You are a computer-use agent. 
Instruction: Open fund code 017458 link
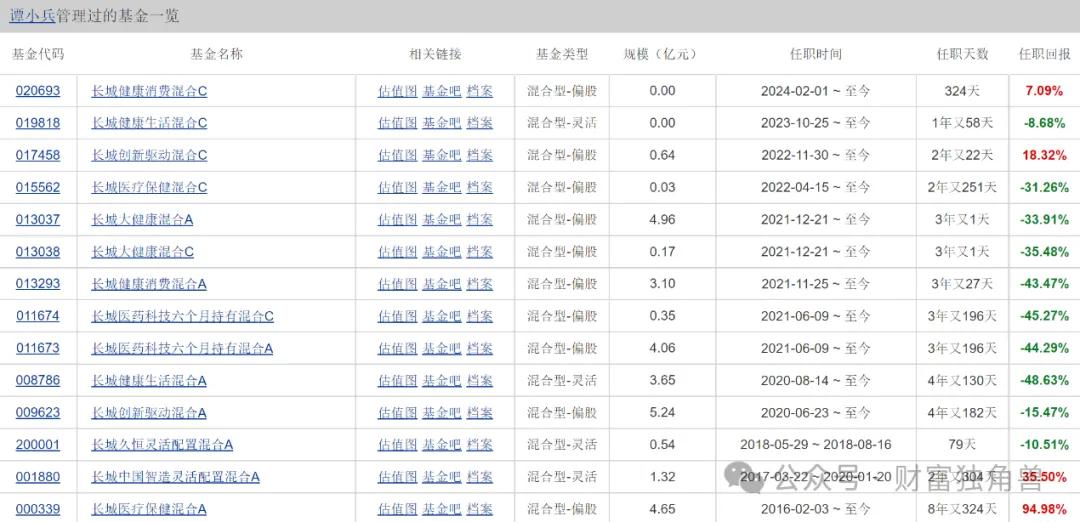38,156
